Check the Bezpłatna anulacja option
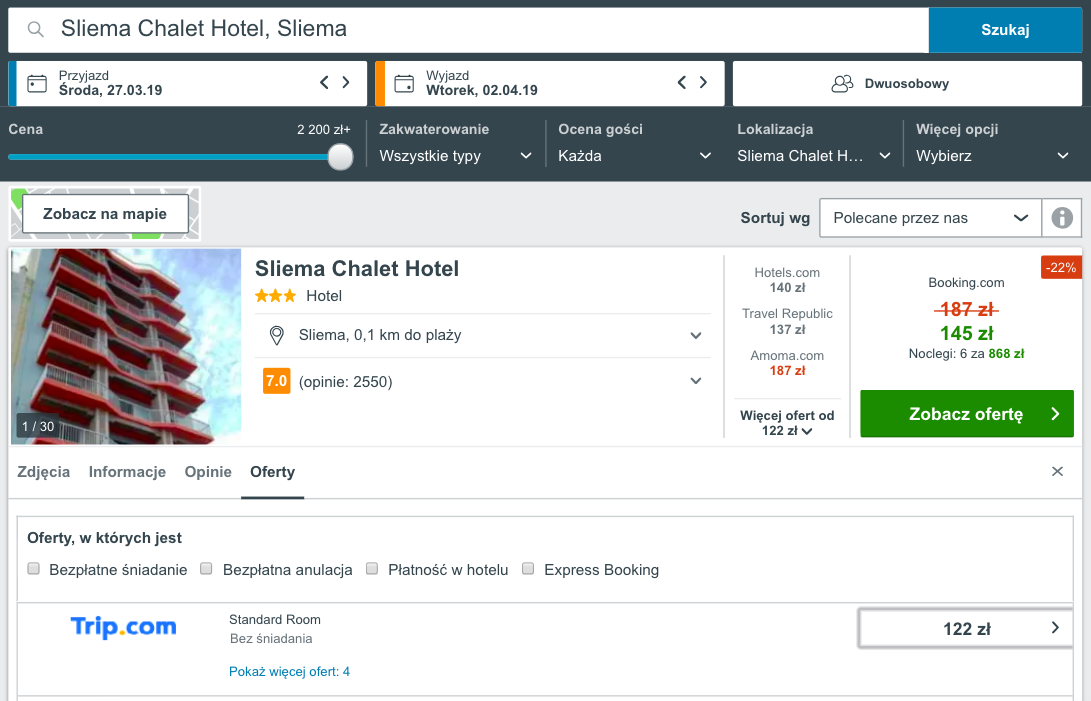Screen dimensions: 1091x701 pos(206,569)
